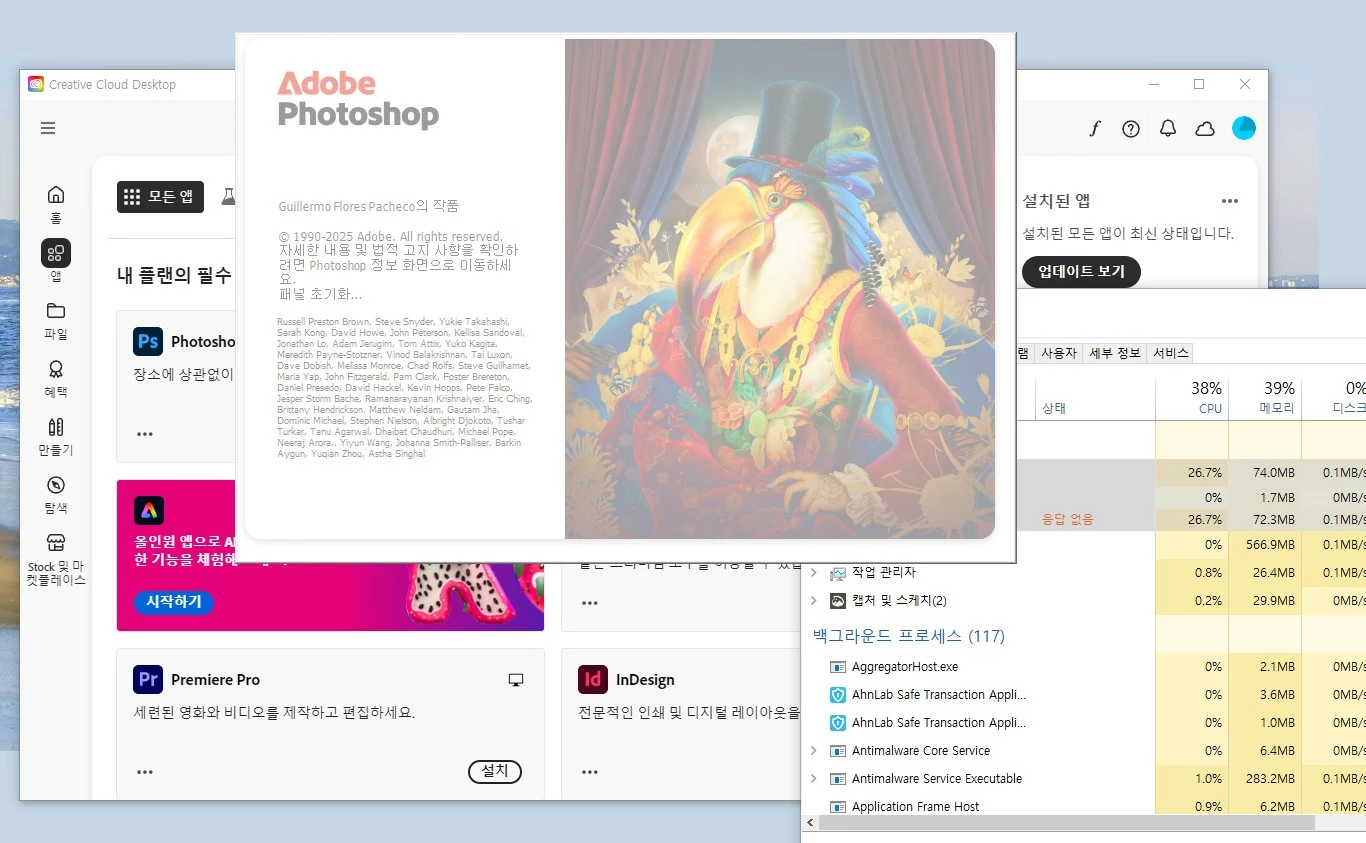Open the notifications bell

(1168, 128)
